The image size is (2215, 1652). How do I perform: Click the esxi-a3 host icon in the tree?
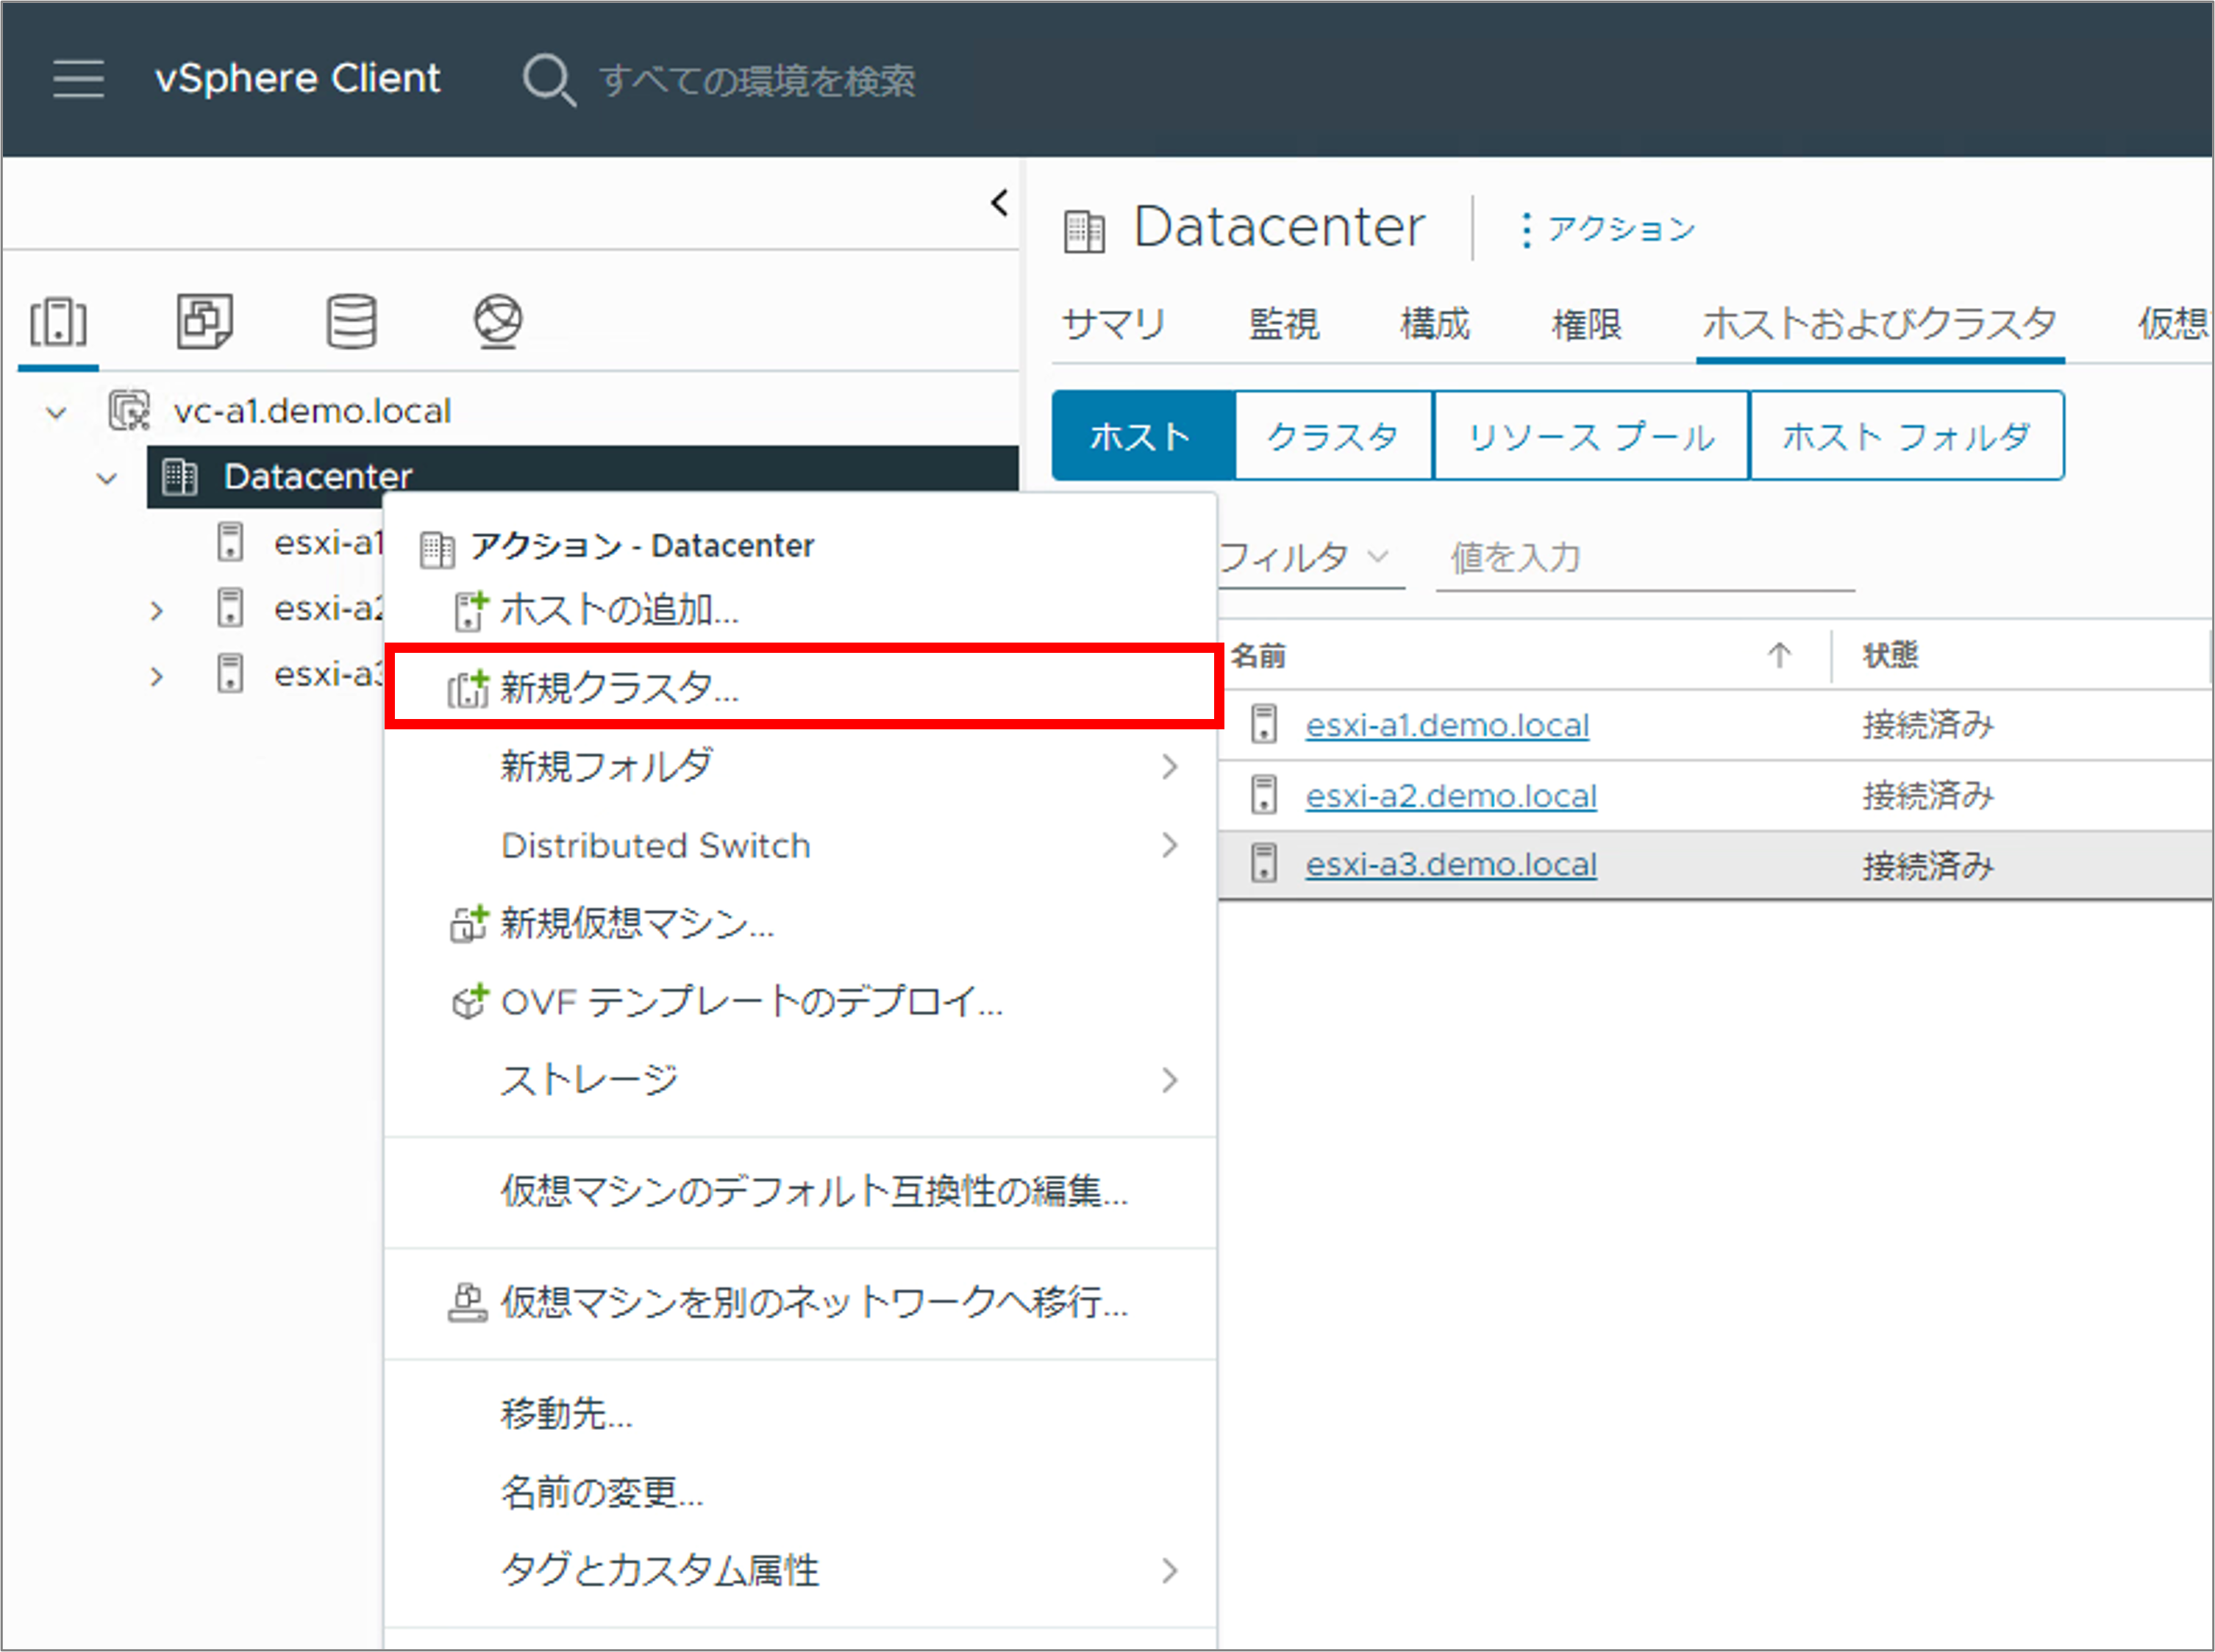pyautogui.click(x=230, y=673)
